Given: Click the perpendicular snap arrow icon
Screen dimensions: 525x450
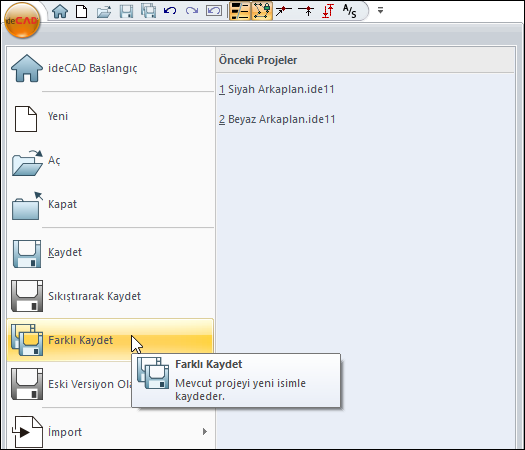Looking at the screenshot, I should 306,11.
